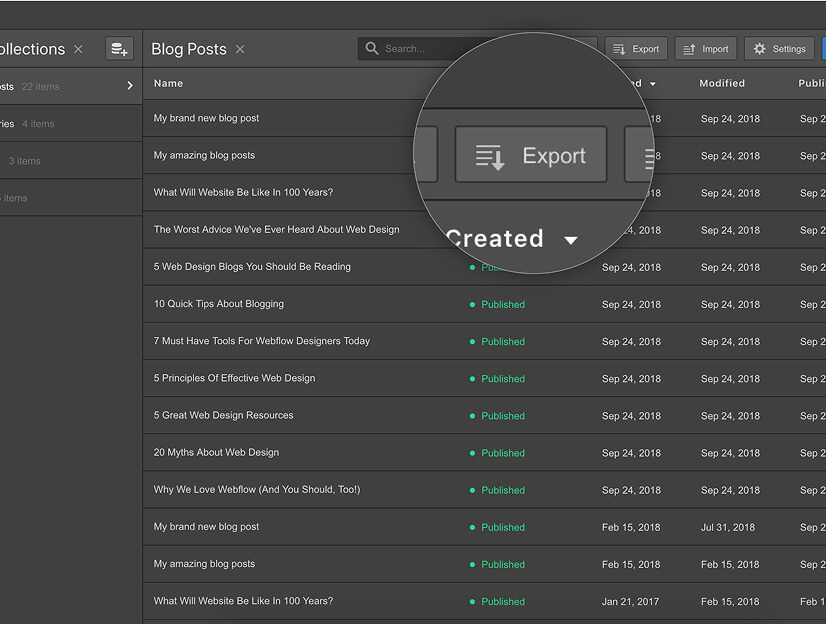This screenshot has width=826, height=624.
Task: Open '7 Must Have Tools For Webflow Designers Today'
Action: coord(262,341)
